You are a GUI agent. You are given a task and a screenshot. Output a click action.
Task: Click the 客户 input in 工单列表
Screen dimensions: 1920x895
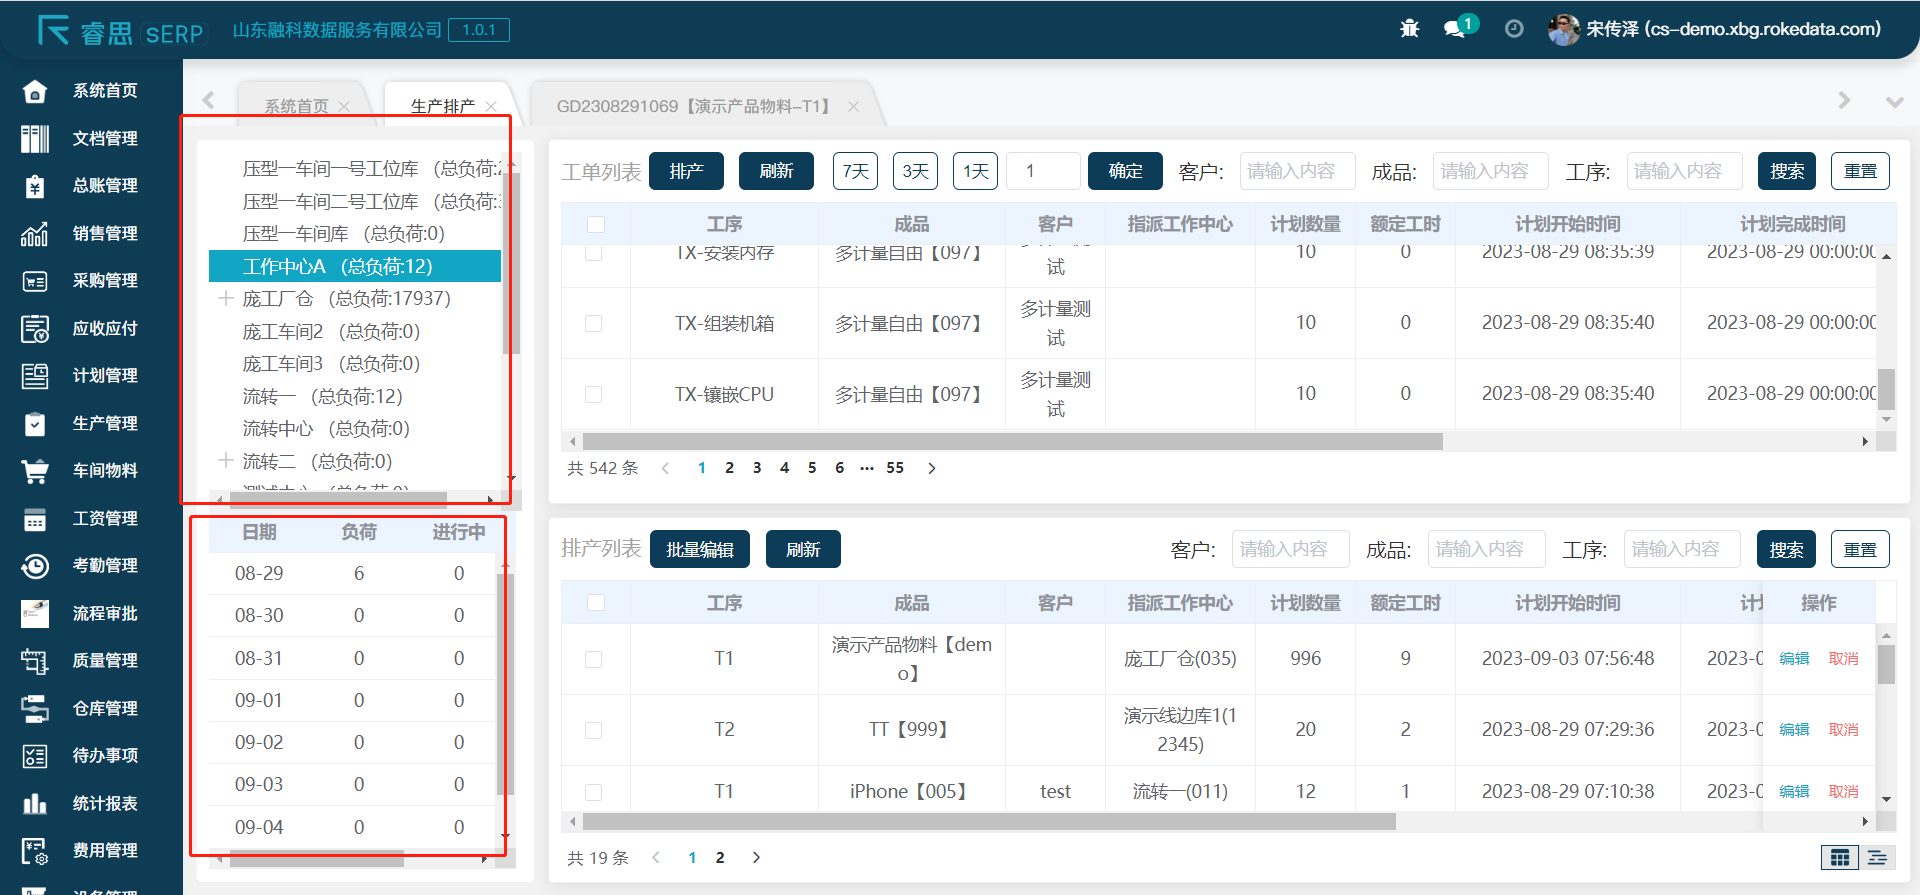1297,171
